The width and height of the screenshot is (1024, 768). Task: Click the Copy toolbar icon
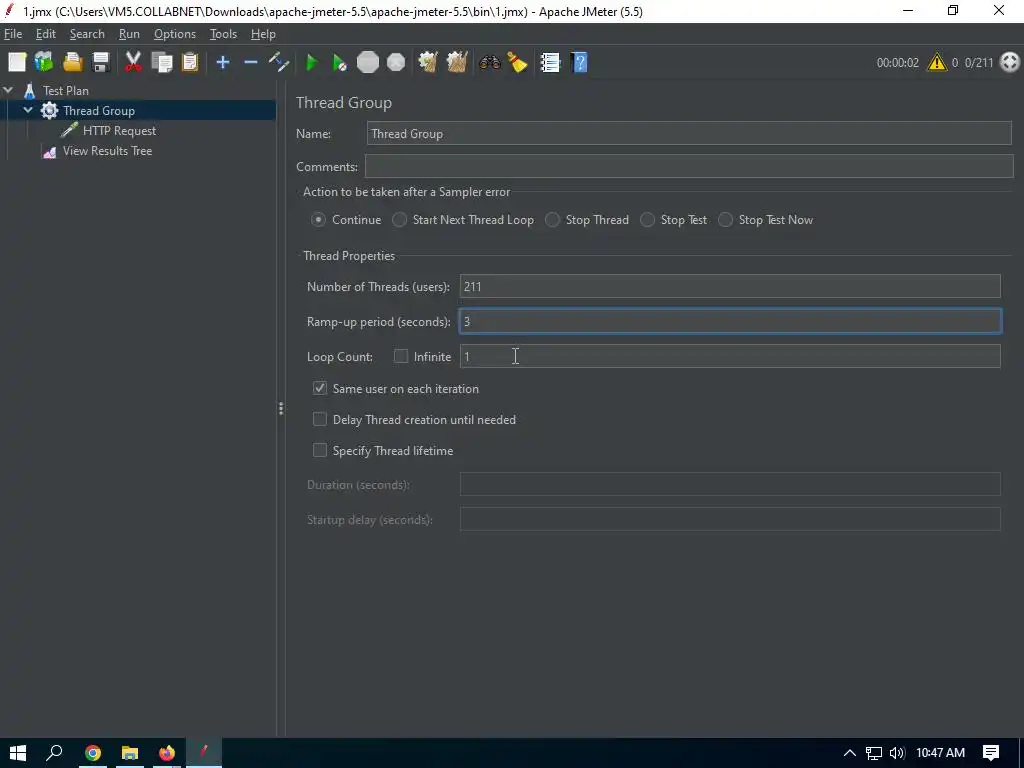click(162, 63)
